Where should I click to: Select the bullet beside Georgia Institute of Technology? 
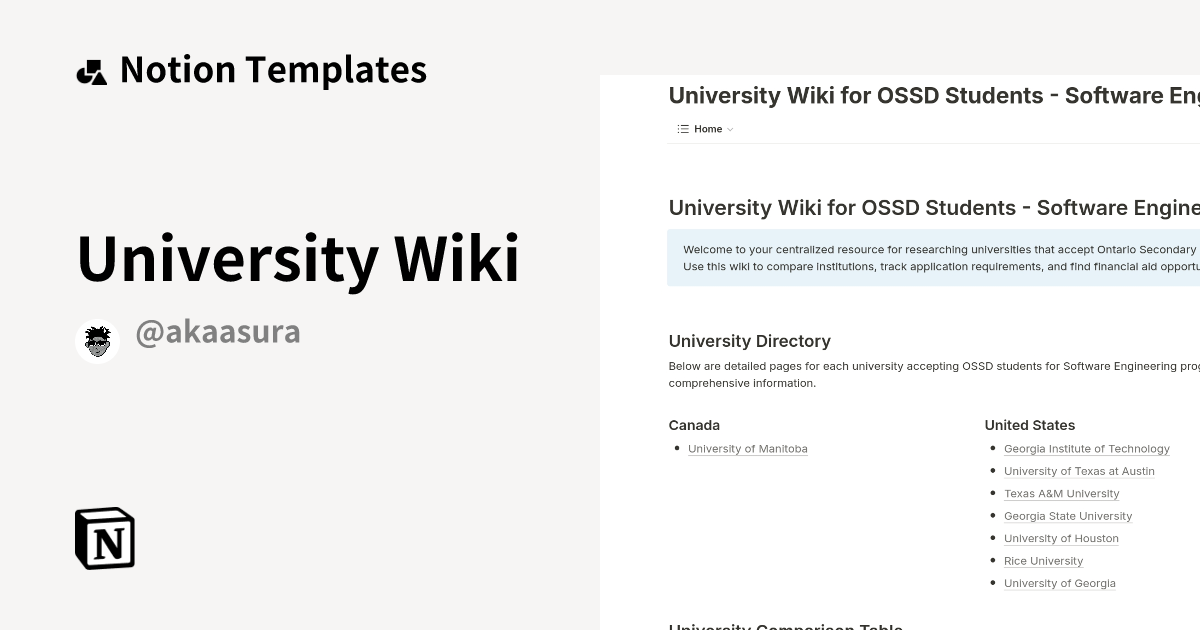click(x=992, y=448)
